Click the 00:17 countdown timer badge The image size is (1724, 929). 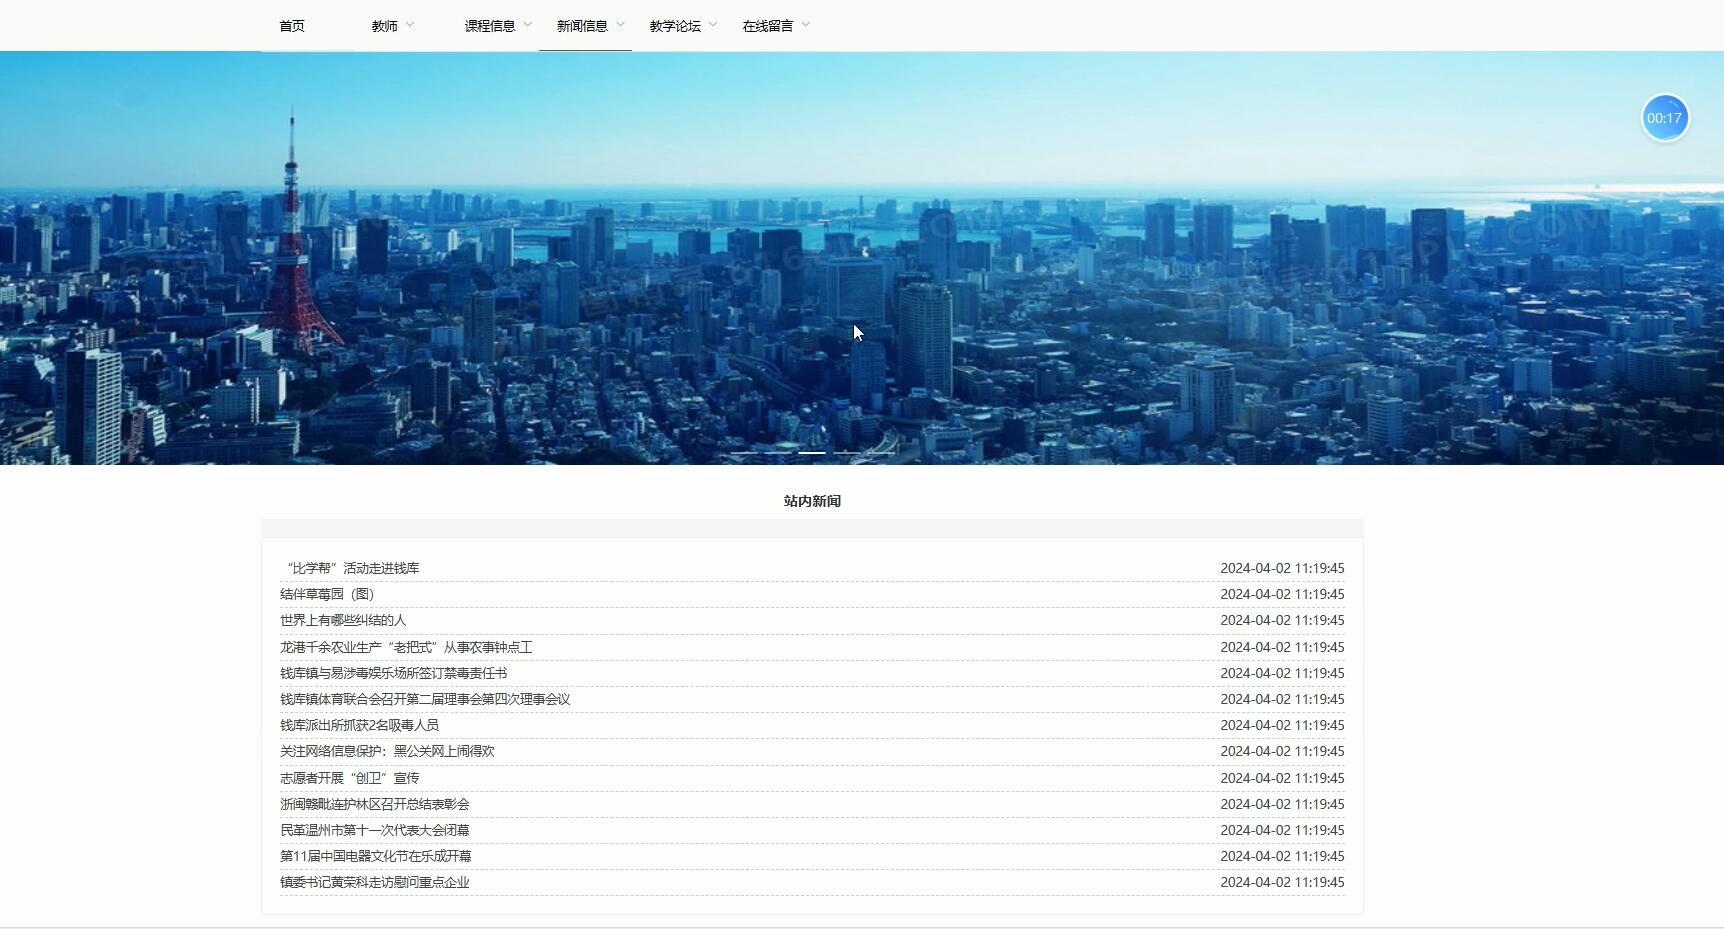coord(1664,117)
